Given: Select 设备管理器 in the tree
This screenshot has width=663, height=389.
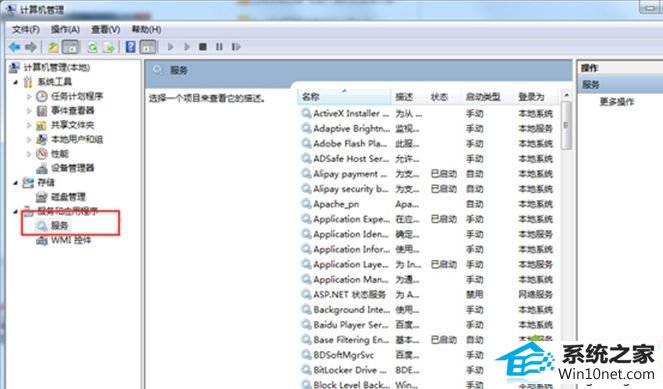Looking at the screenshot, I should click(x=72, y=168).
